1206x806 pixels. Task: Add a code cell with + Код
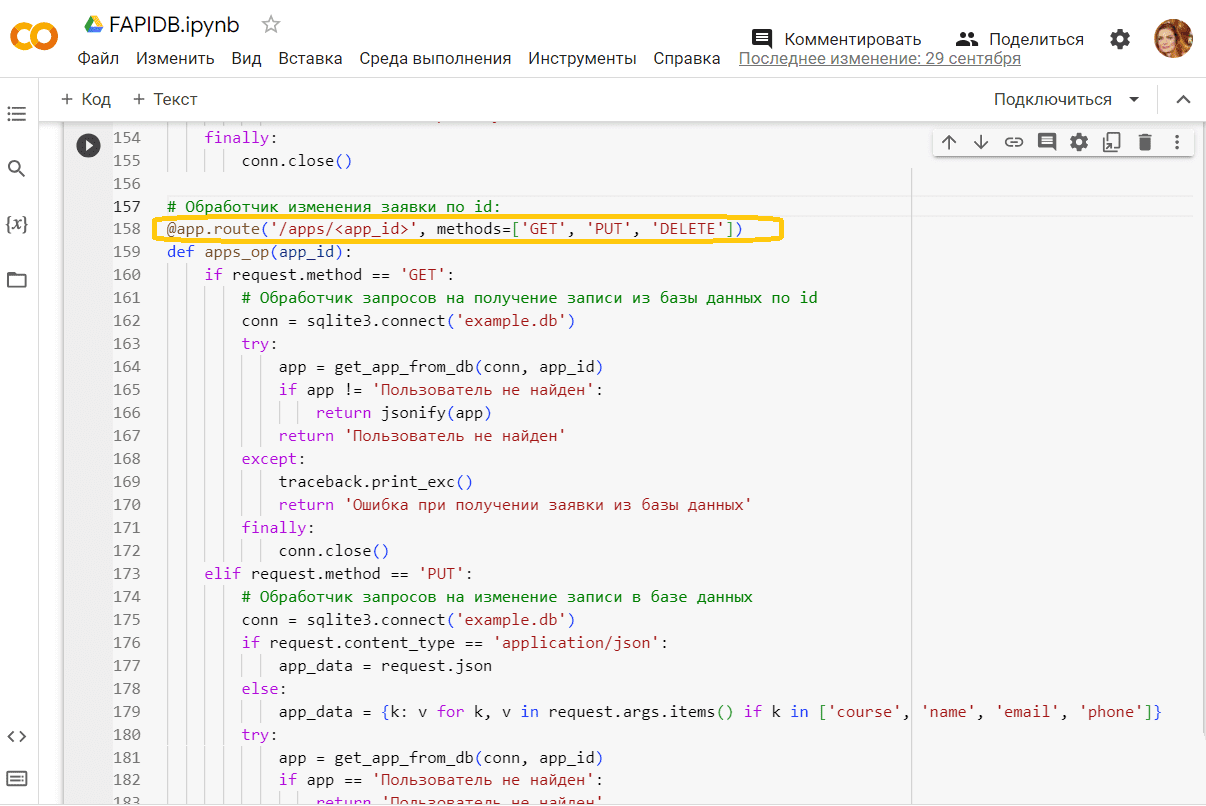(x=86, y=99)
